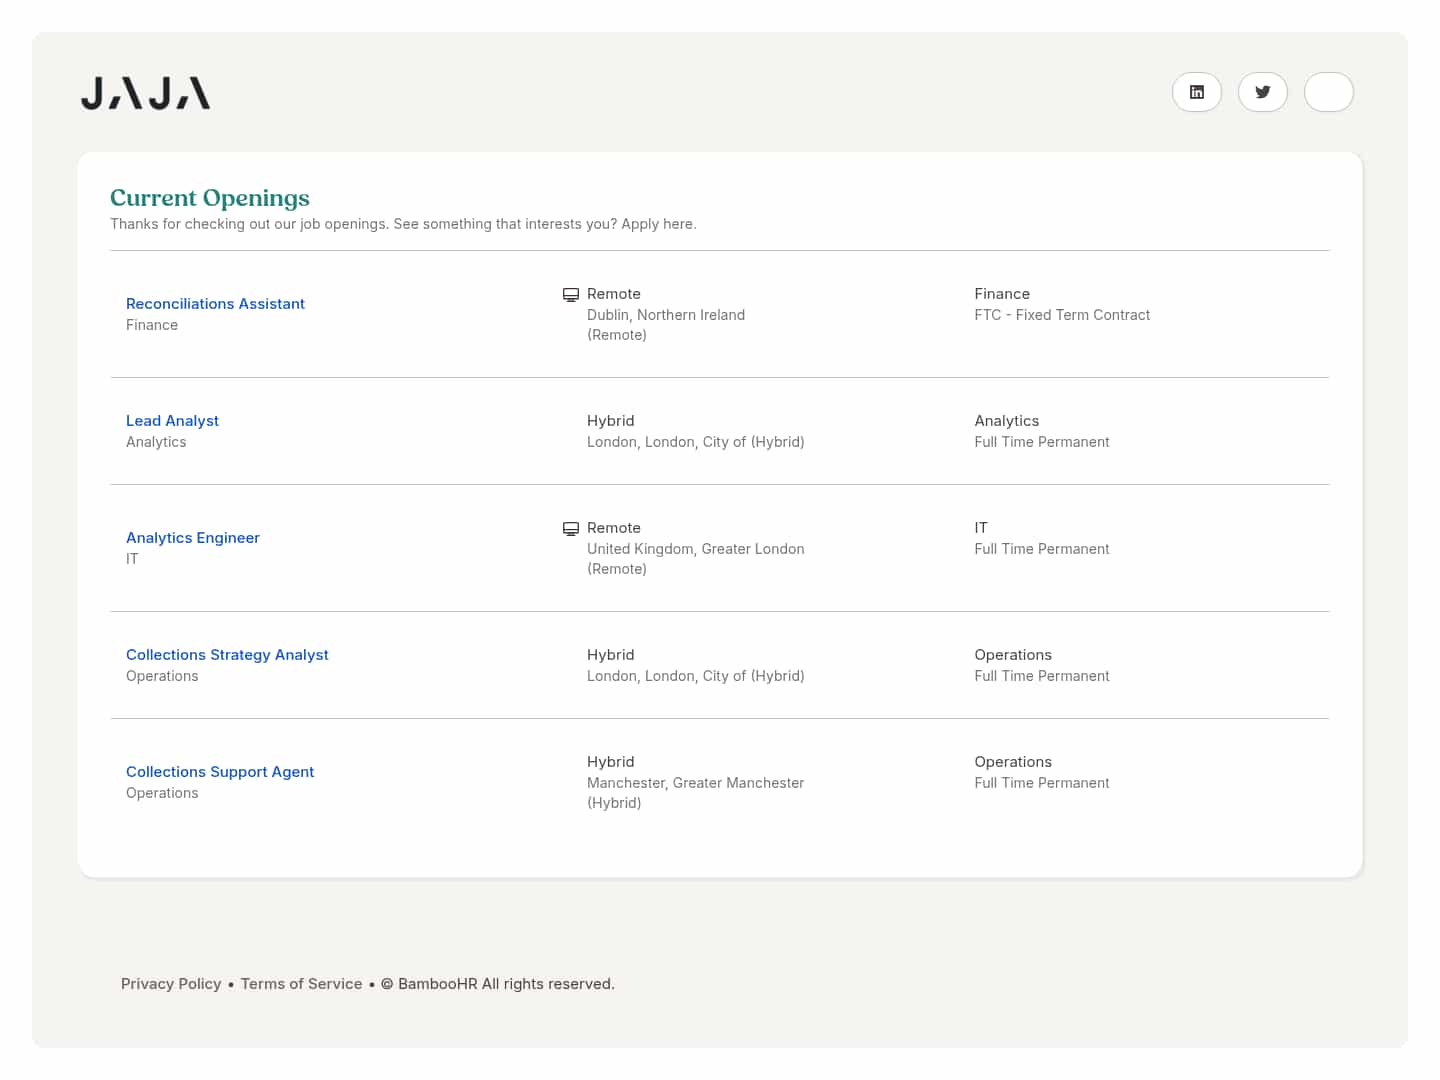Open the Twitter bird icon button

(x=1263, y=92)
